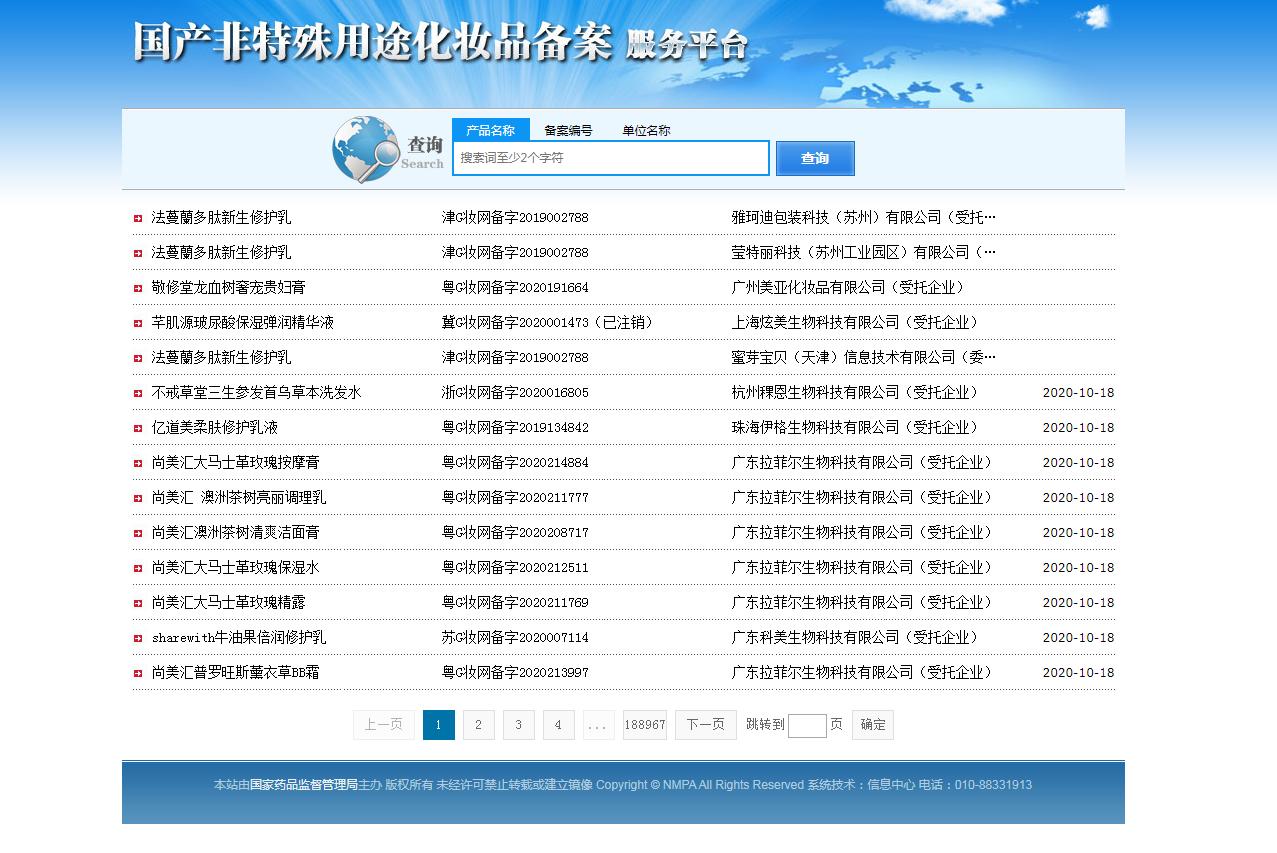Switch to the 单位名称 search tab

[x=645, y=130]
